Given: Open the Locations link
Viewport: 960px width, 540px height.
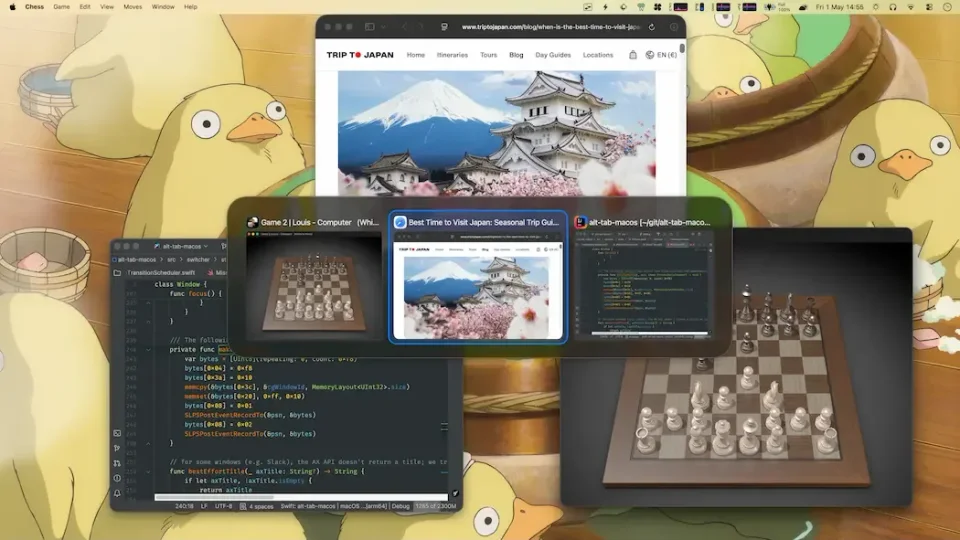Looking at the screenshot, I should point(598,55).
